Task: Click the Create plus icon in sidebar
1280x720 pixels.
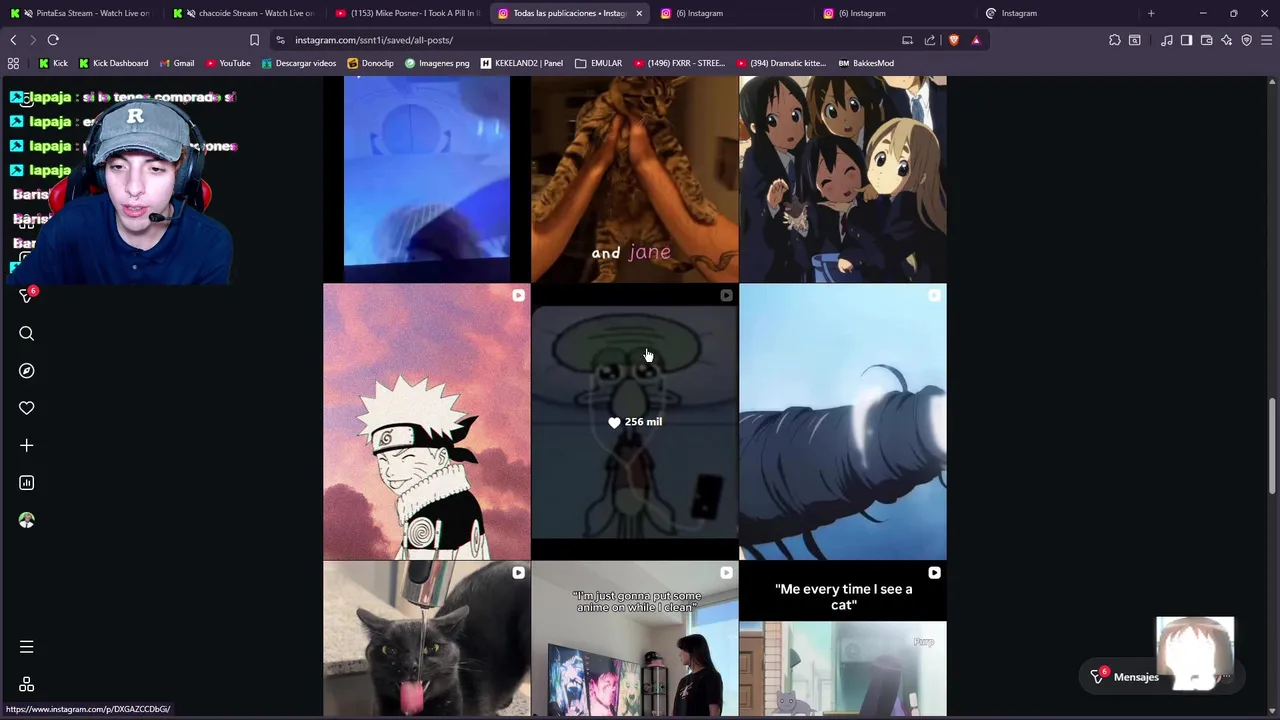Action: tap(27, 445)
